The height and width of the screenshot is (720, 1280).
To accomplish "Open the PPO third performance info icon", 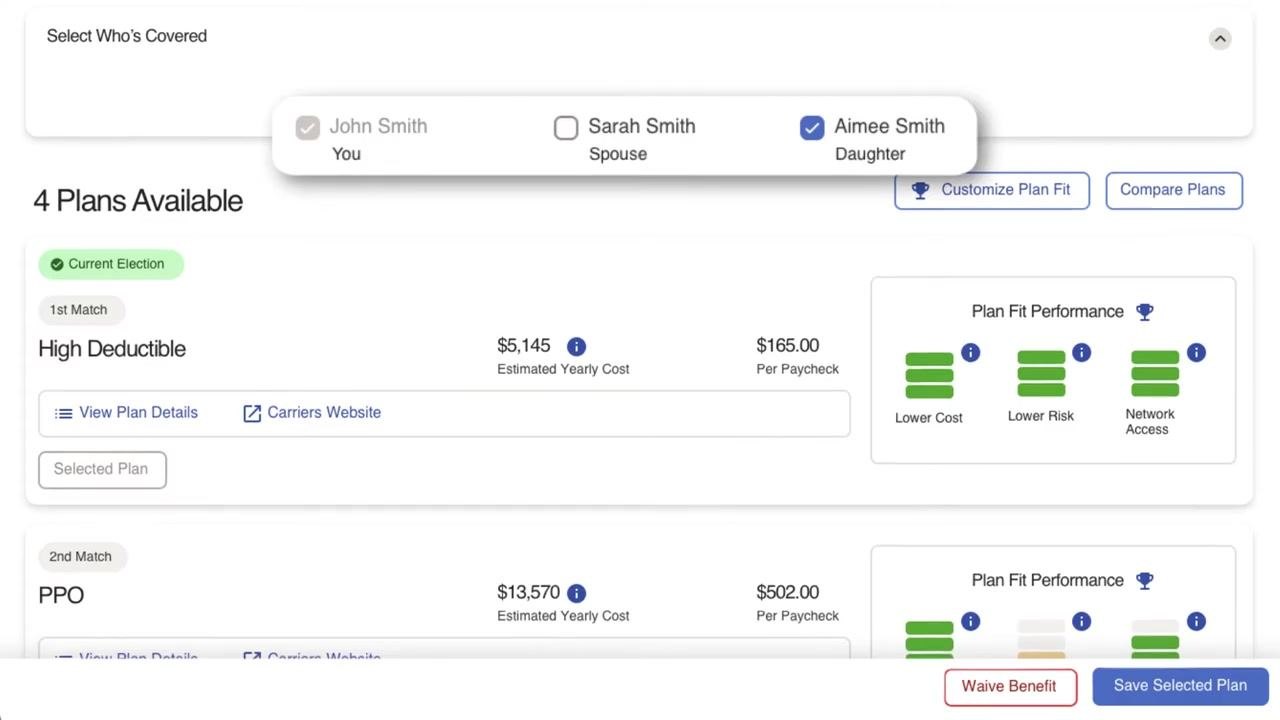I will tap(1196, 622).
